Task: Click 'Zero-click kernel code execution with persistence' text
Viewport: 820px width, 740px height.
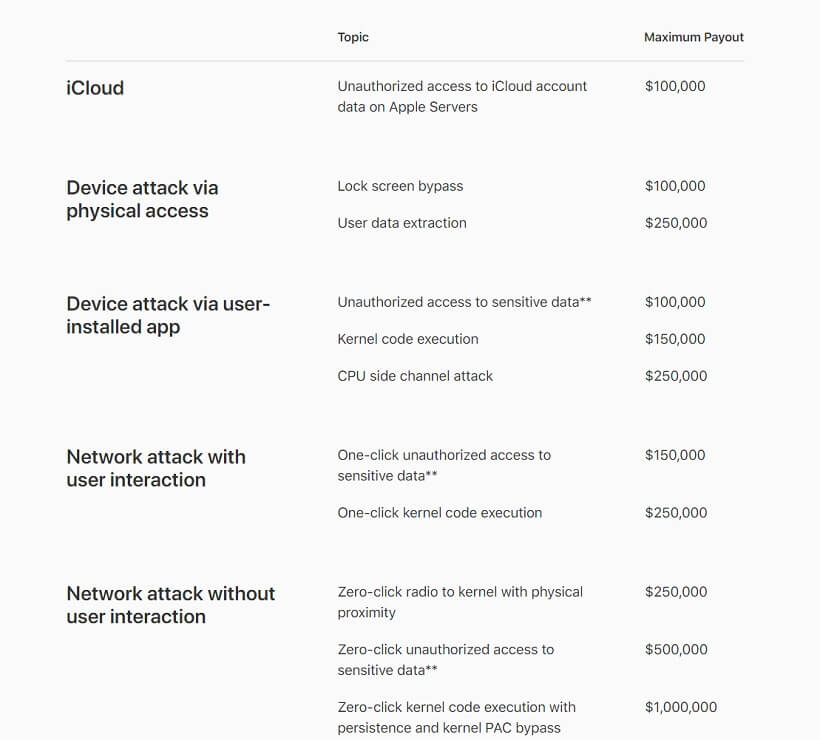Action: (x=456, y=717)
